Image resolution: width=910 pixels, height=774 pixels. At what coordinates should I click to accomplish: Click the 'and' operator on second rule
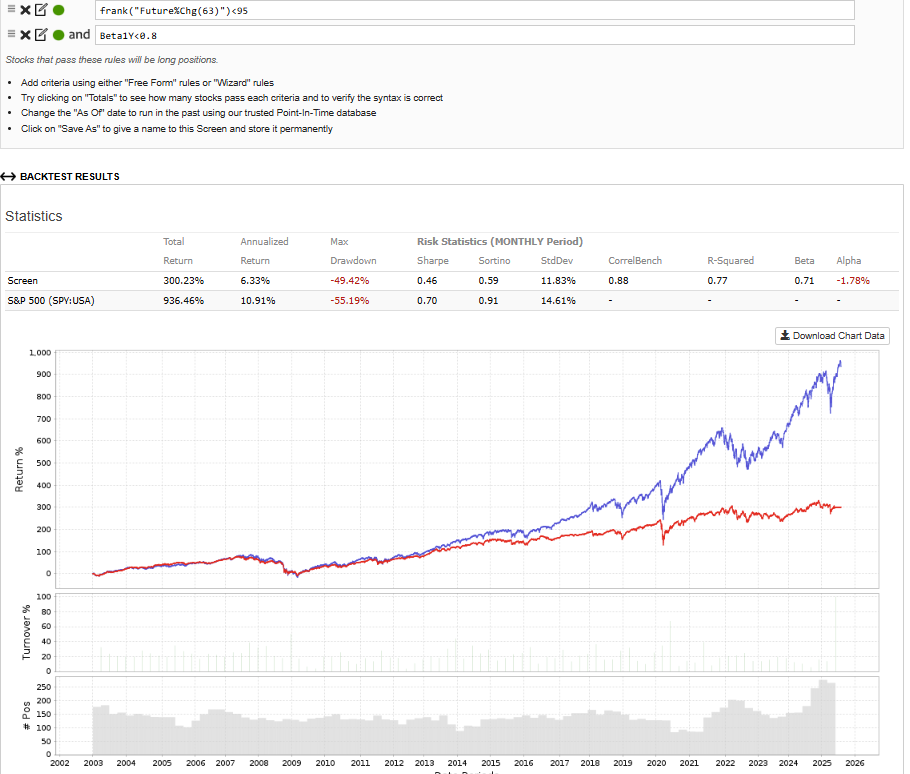(79, 35)
